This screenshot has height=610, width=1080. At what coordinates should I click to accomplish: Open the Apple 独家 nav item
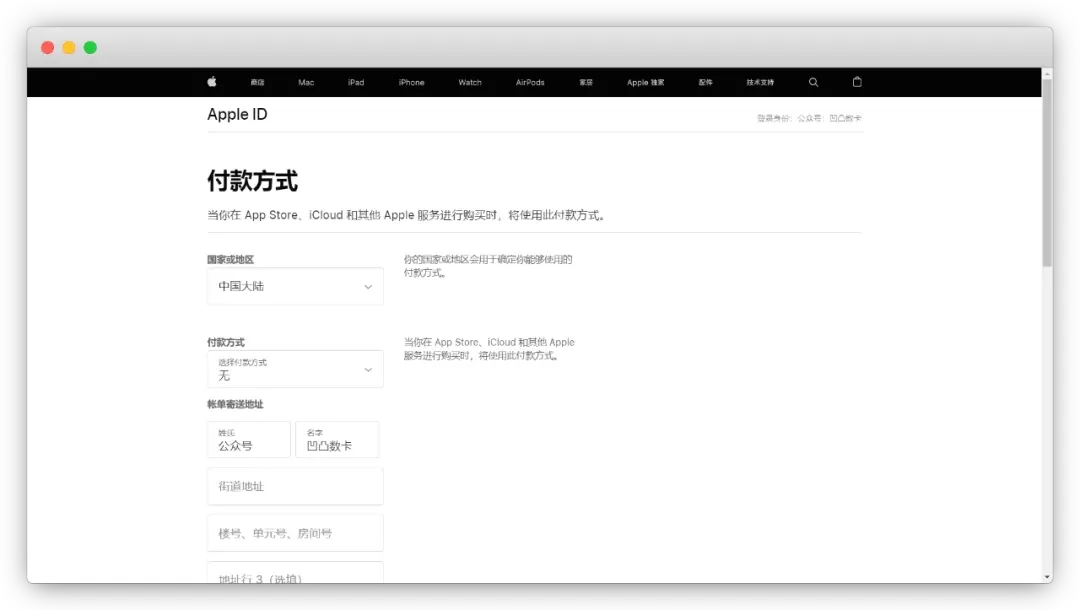pyautogui.click(x=645, y=83)
